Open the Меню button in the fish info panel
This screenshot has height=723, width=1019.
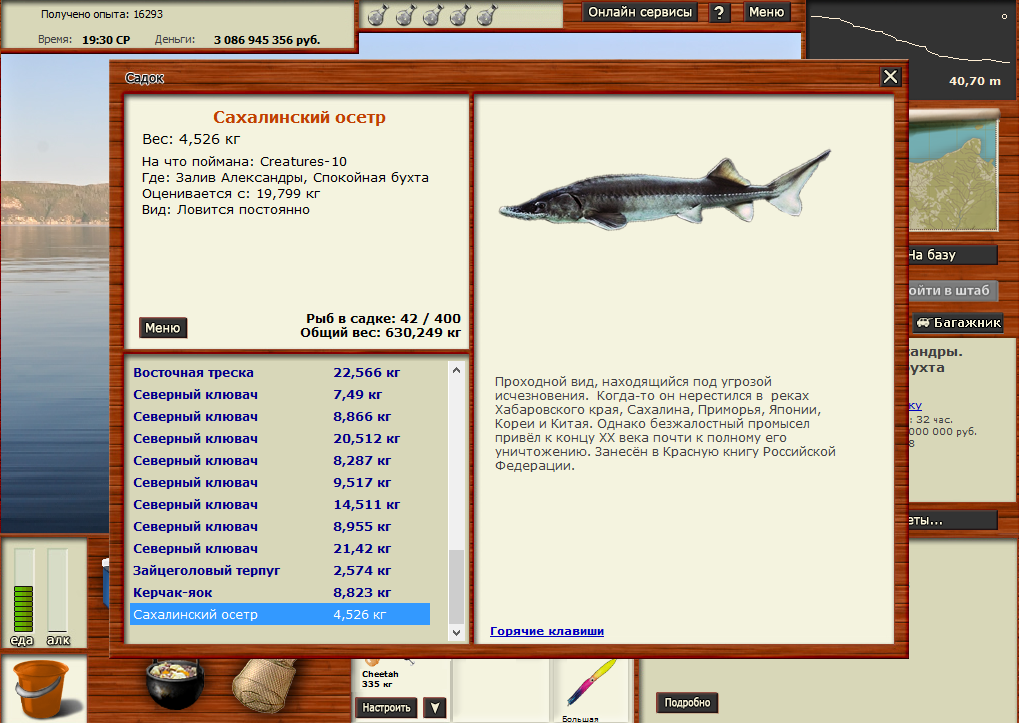click(163, 328)
